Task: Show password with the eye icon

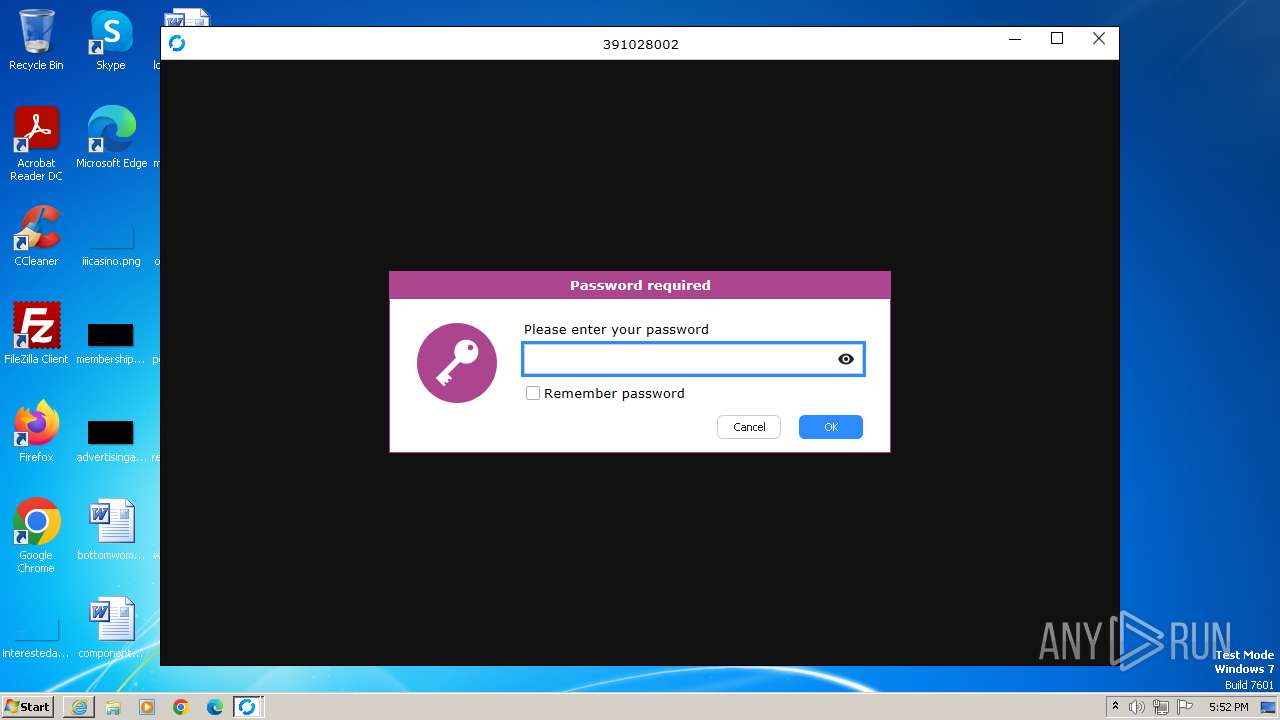Action: (x=846, y=359)
